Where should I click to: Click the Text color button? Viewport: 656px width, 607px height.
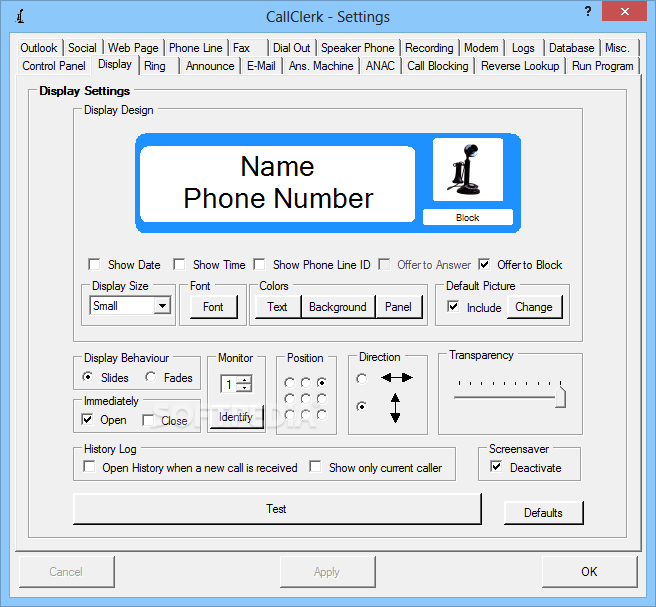click(x=277, y=307)
